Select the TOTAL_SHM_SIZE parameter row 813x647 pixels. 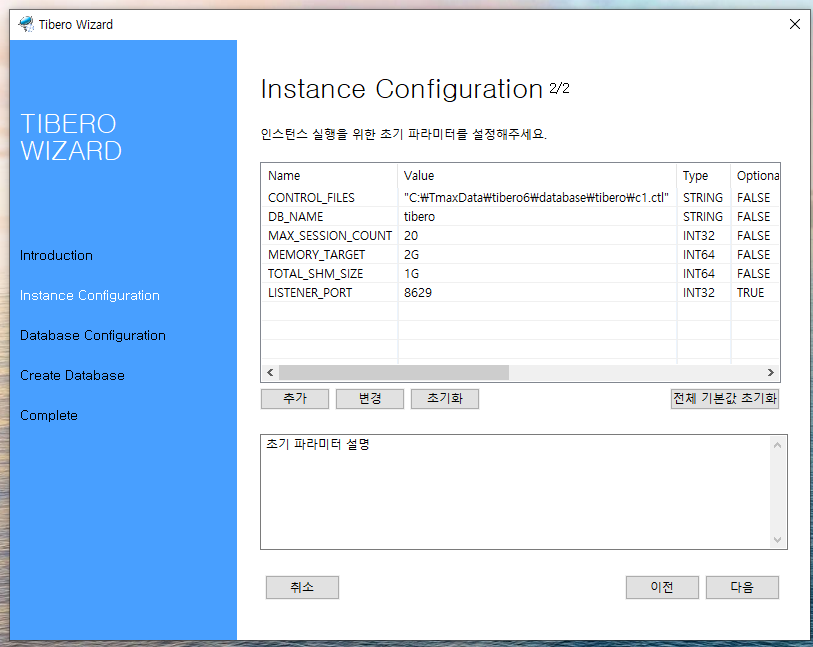point(521,274)
